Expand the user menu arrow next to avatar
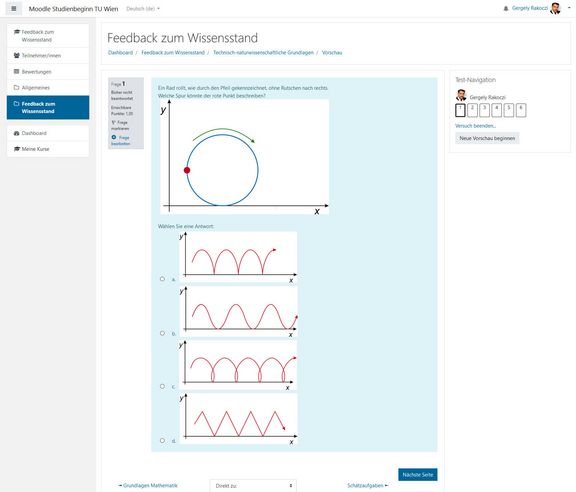This screenshot has width=576, height=492. pyautogui.click(x=569, y=8)
